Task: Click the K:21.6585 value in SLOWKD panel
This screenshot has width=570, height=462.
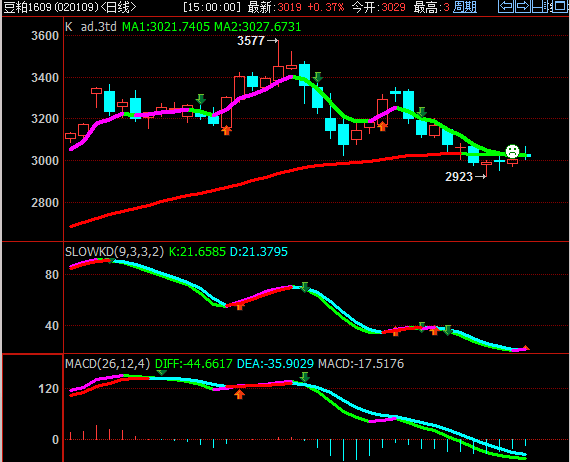Action: click(x=197, y=252)
